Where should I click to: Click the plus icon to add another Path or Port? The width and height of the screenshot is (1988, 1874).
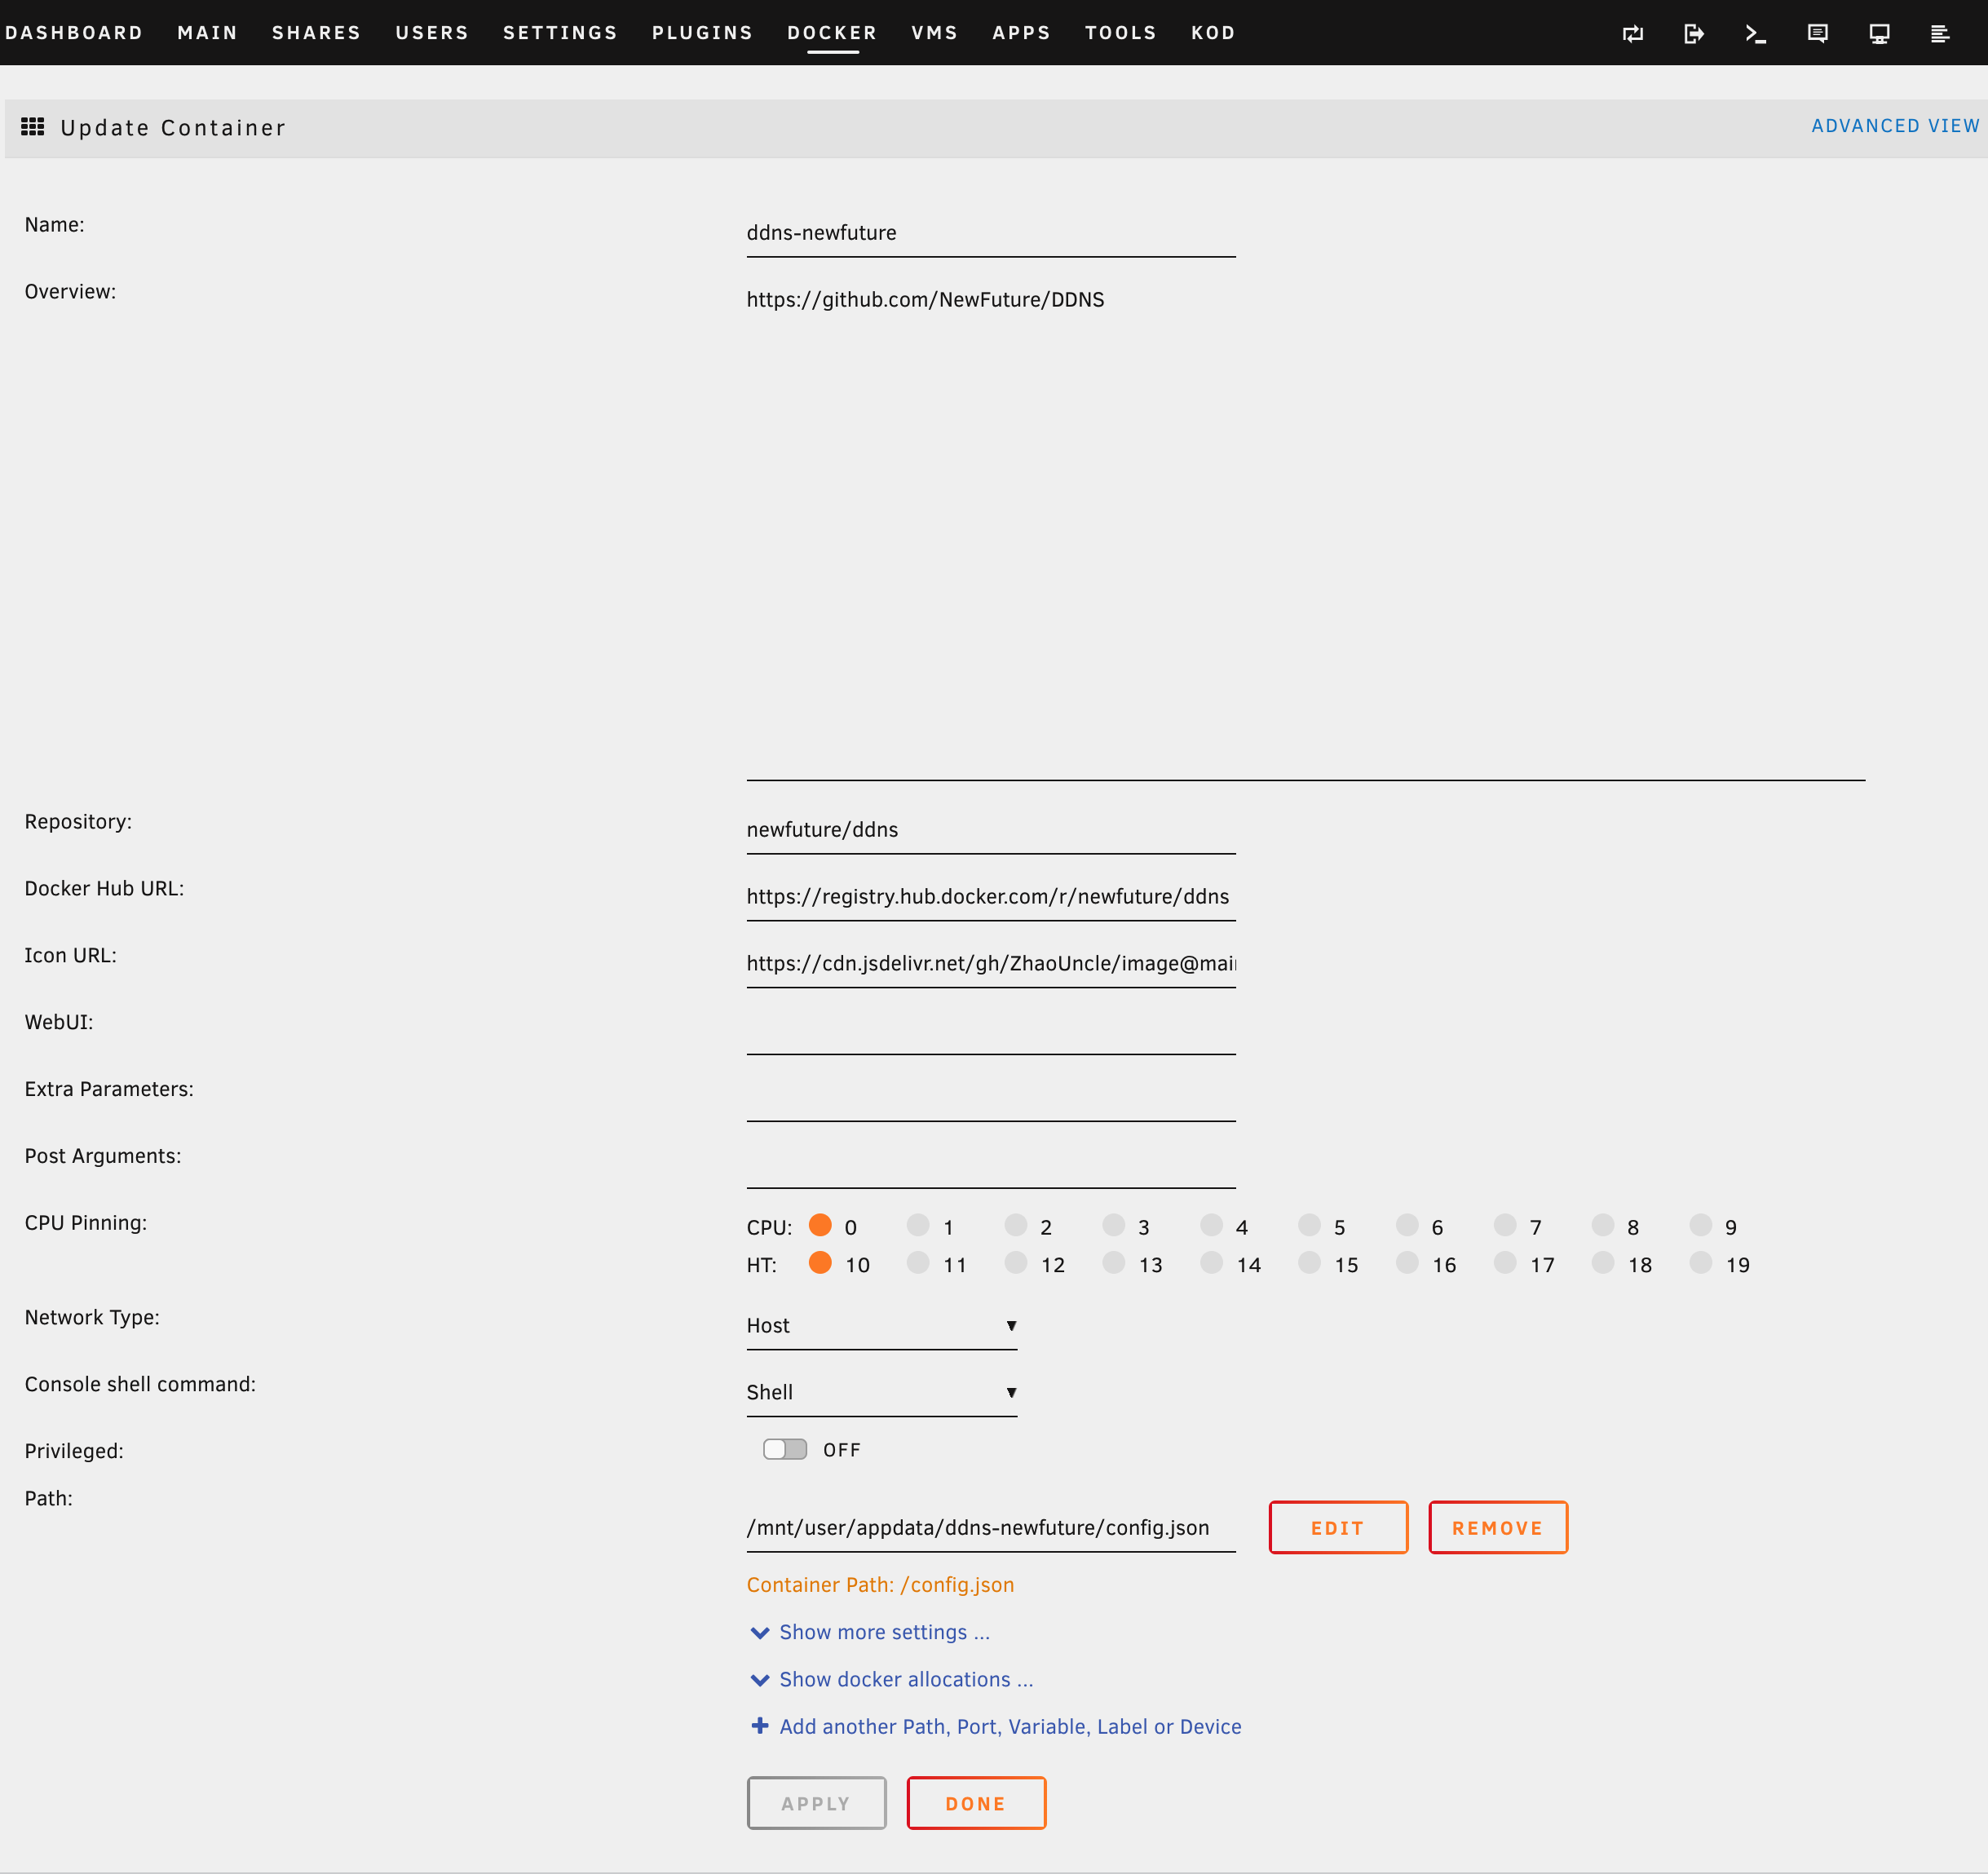(760, 1727)
